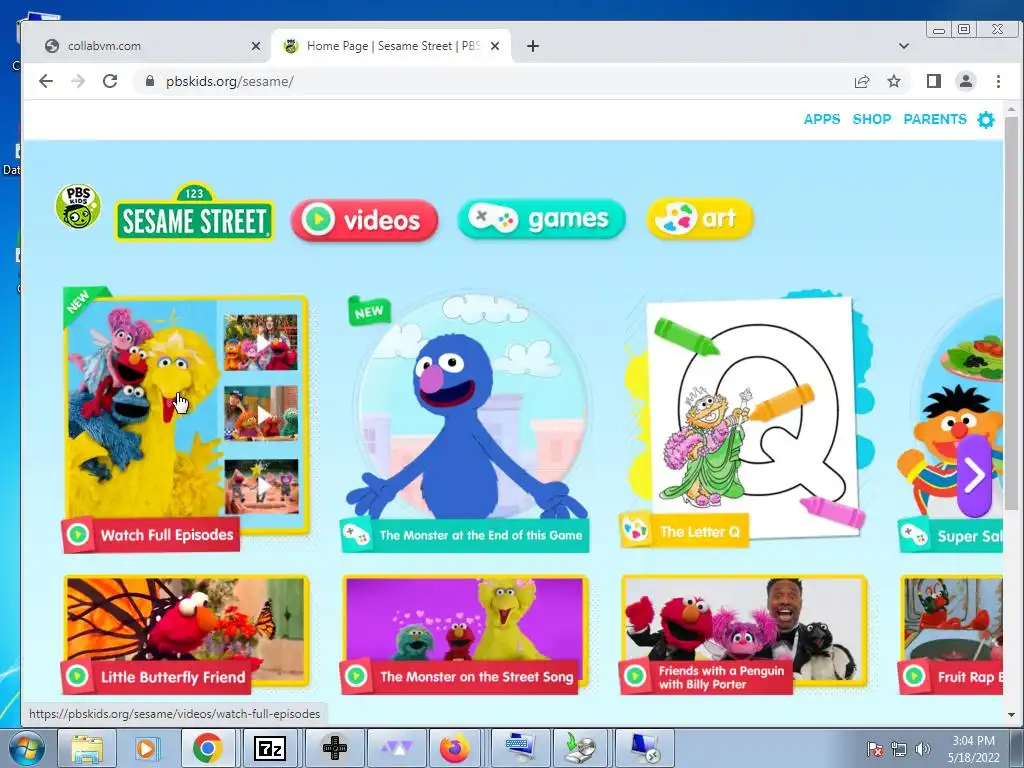Click the page vertical scrollbar
The image size is (1024, 768).
pyautogui.click(x=1011, y=313)
